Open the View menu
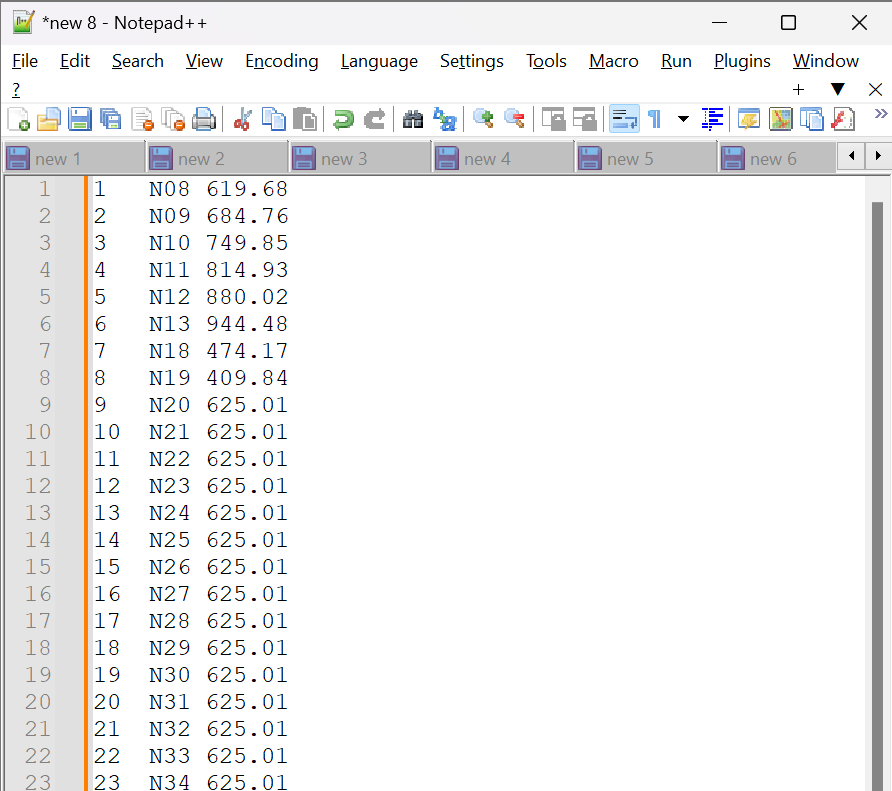 (x=204, y=61)
